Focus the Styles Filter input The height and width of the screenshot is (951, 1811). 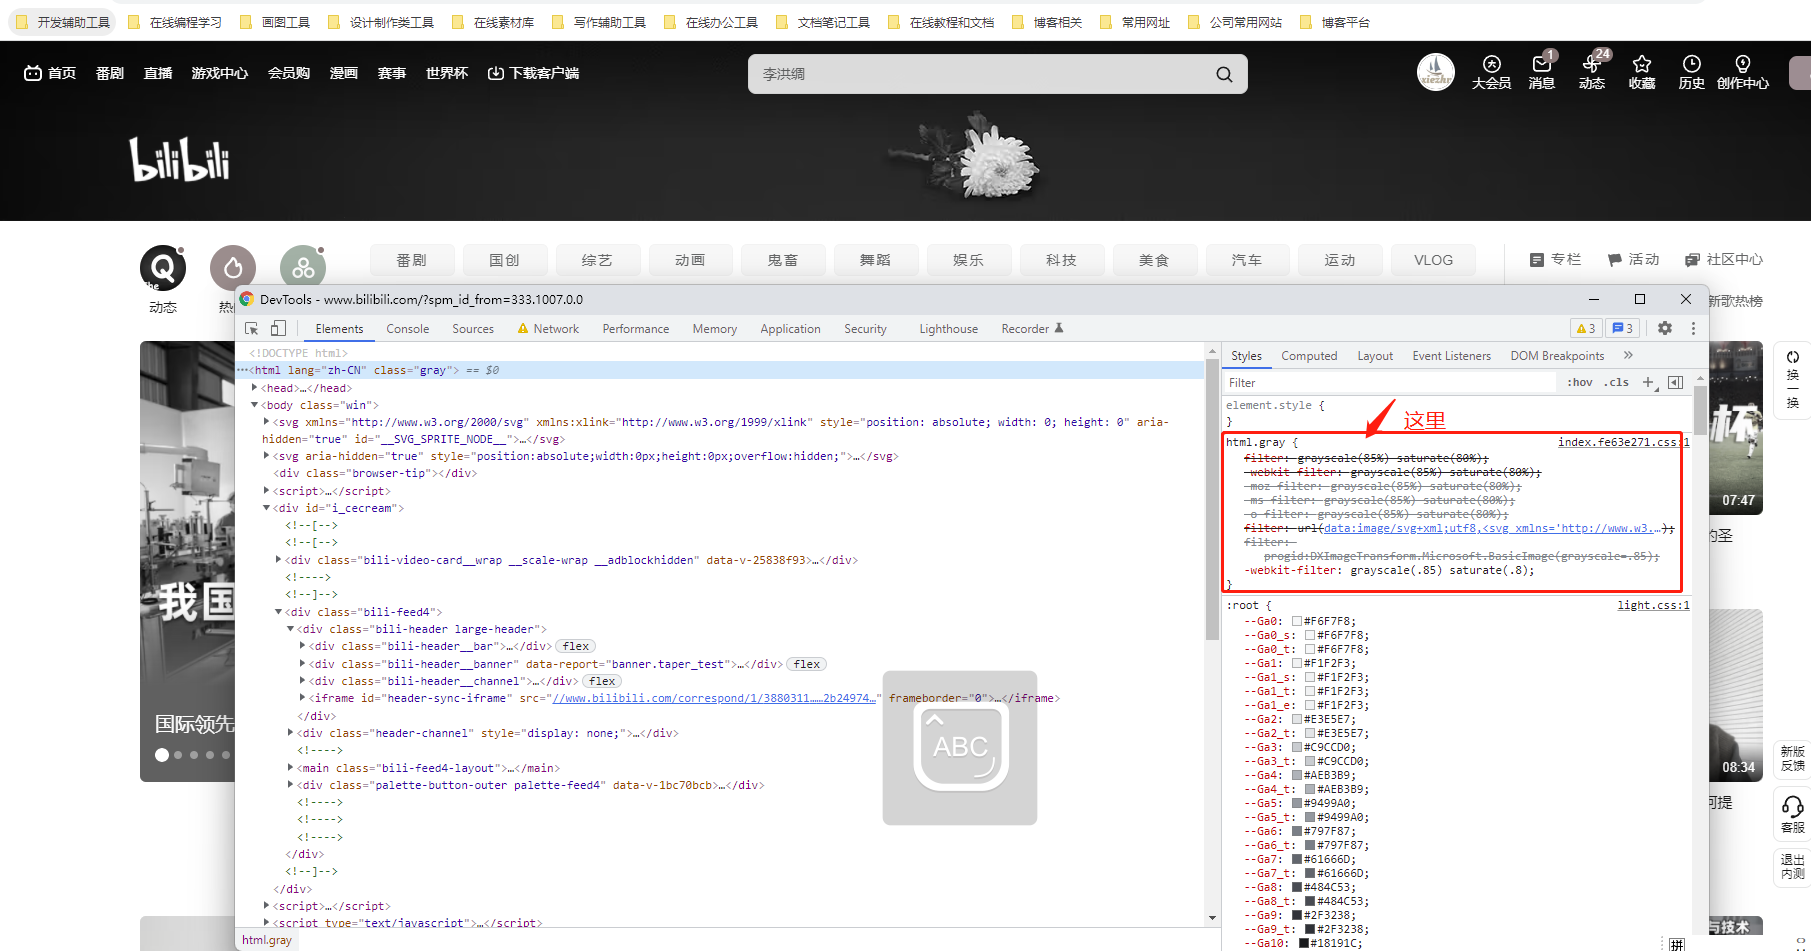coord(1390,383)
